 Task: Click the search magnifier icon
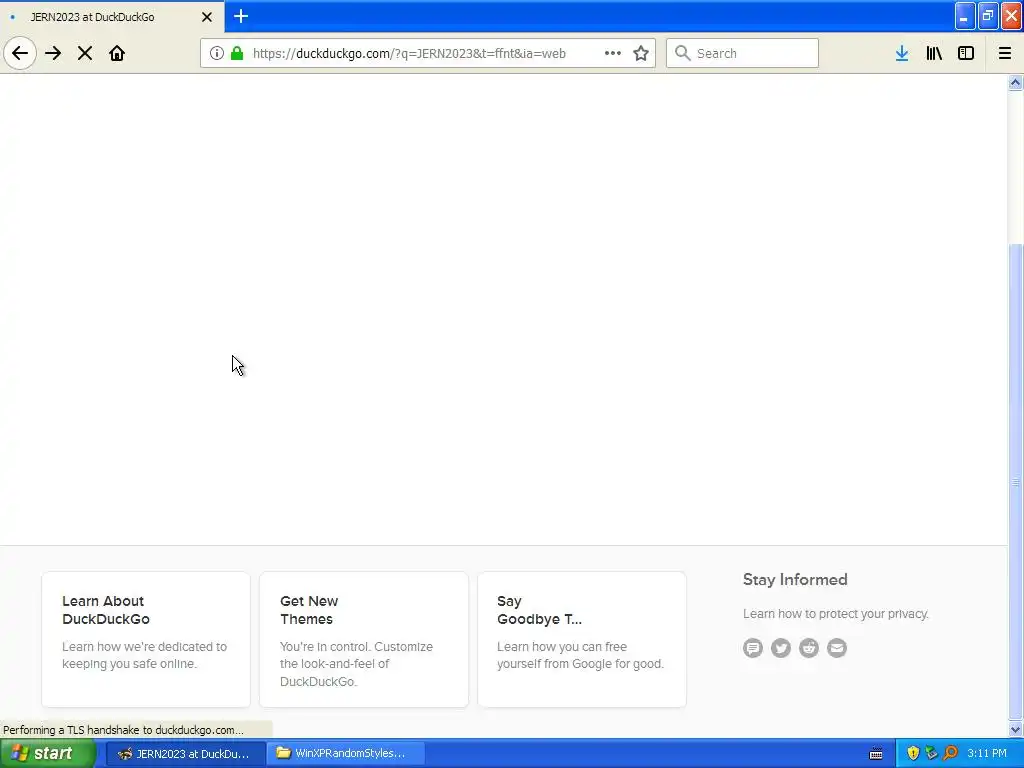[682, 53]
